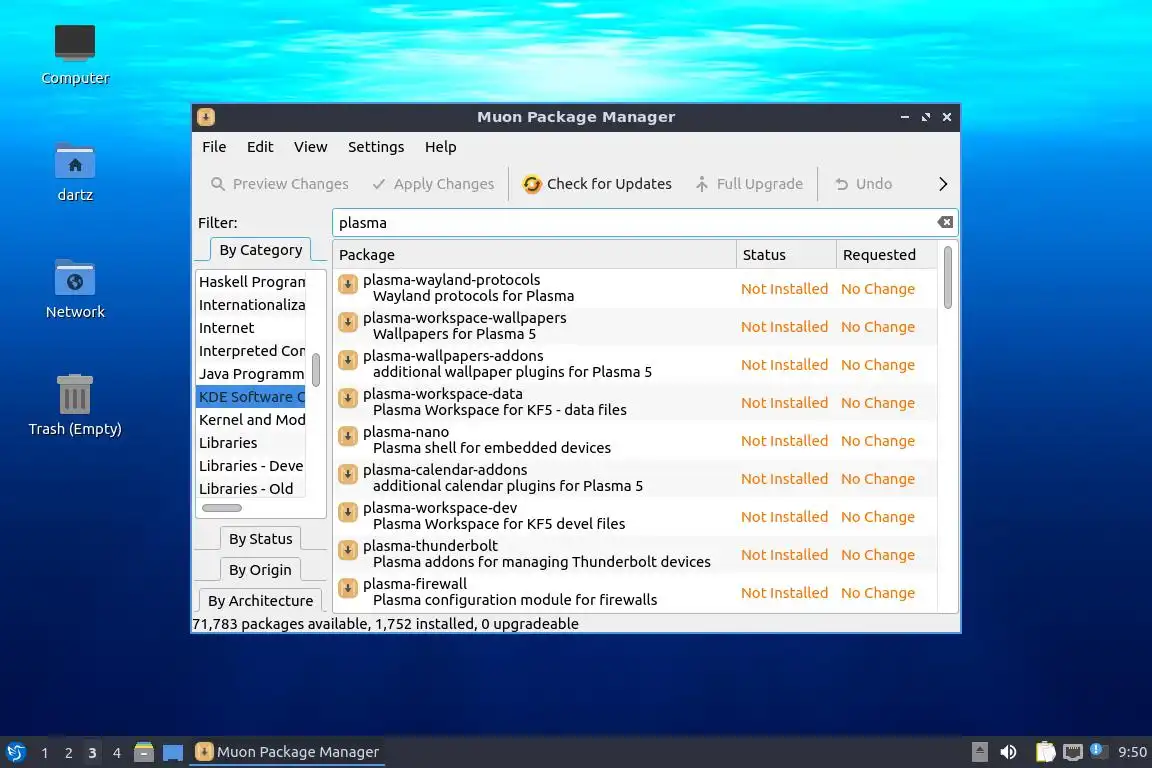Switch to the By Status filter tab
This screenshot has width=1152, height=768.
(260, 539)
